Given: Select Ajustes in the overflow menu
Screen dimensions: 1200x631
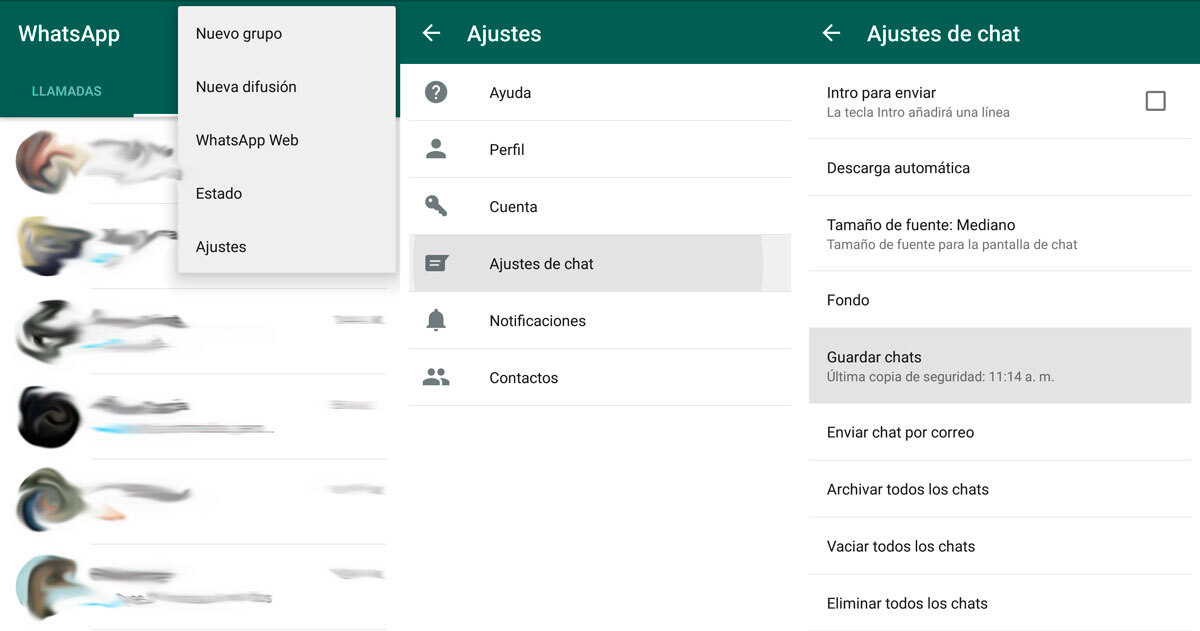Looking at the screenshot, I should point(221,247).
